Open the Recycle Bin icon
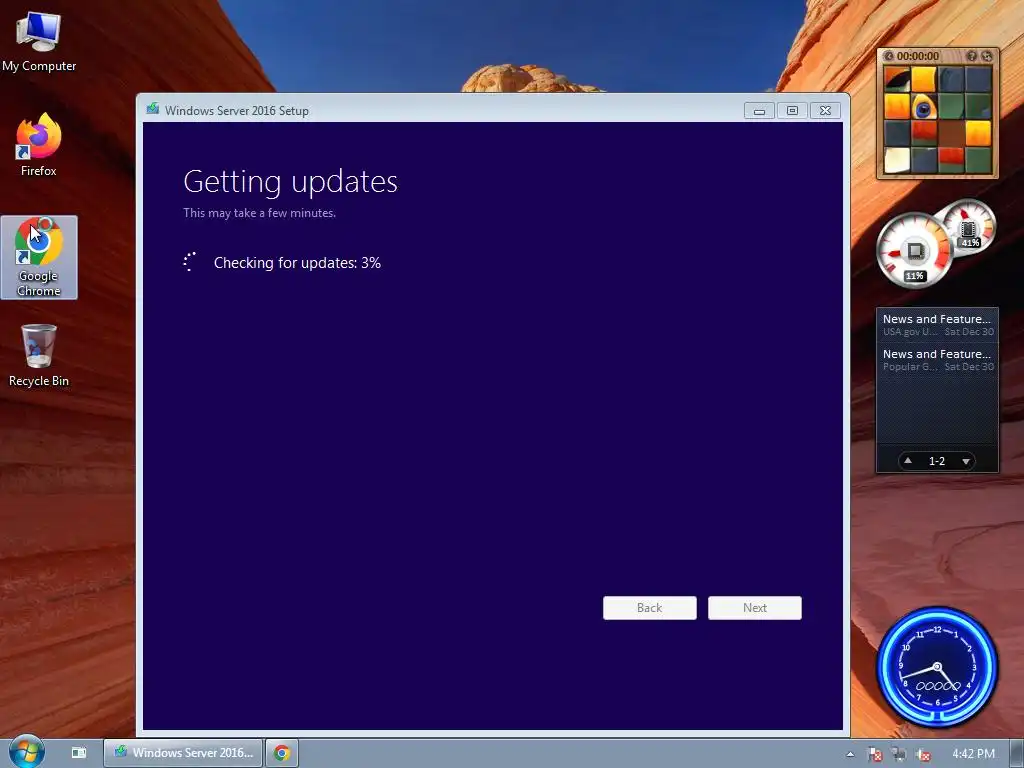The width and height of the screenshot is (1024, 768). click(39, 356)
